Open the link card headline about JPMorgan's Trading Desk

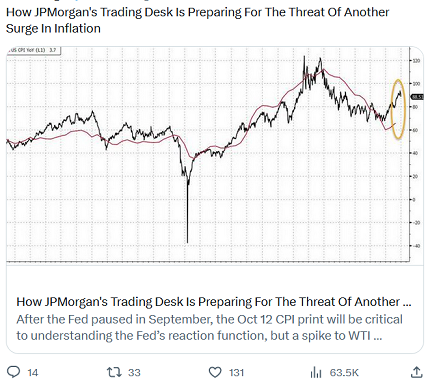point(214,302)
